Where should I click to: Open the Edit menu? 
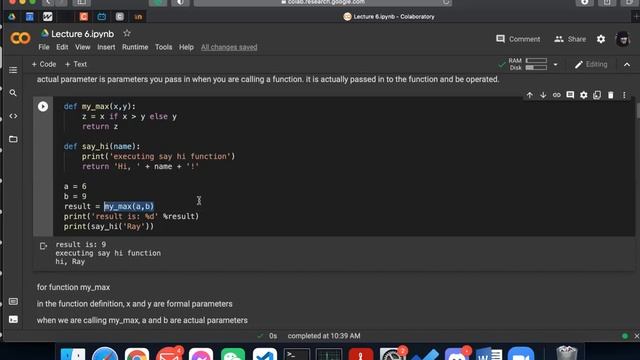[62, 47]
